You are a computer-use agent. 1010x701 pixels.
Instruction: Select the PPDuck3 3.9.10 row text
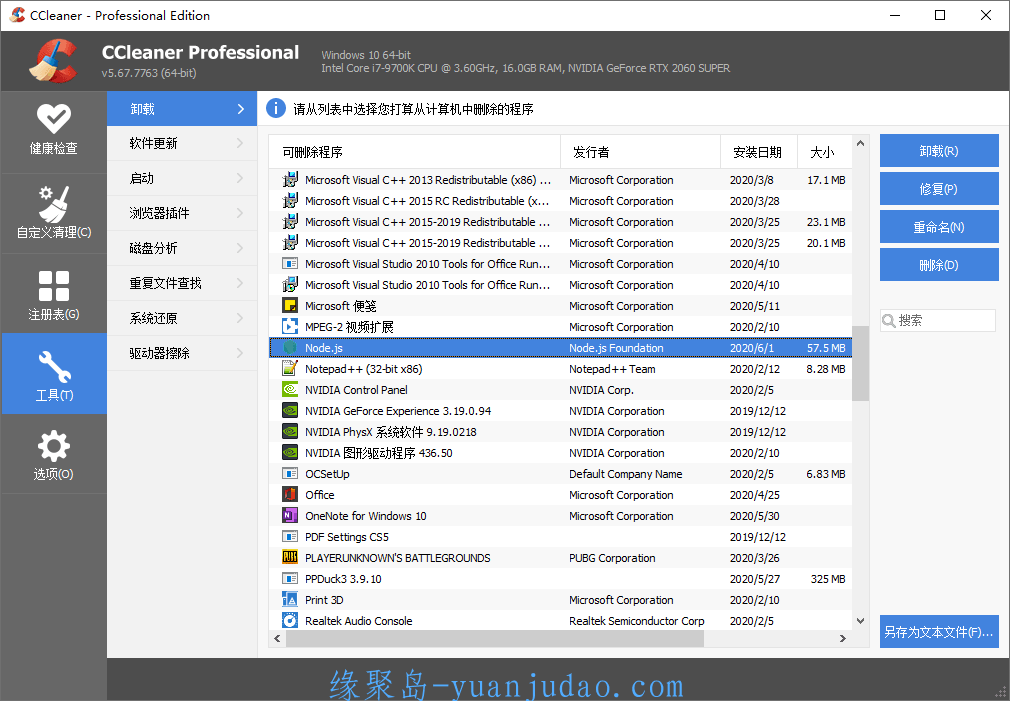[343, 579]
